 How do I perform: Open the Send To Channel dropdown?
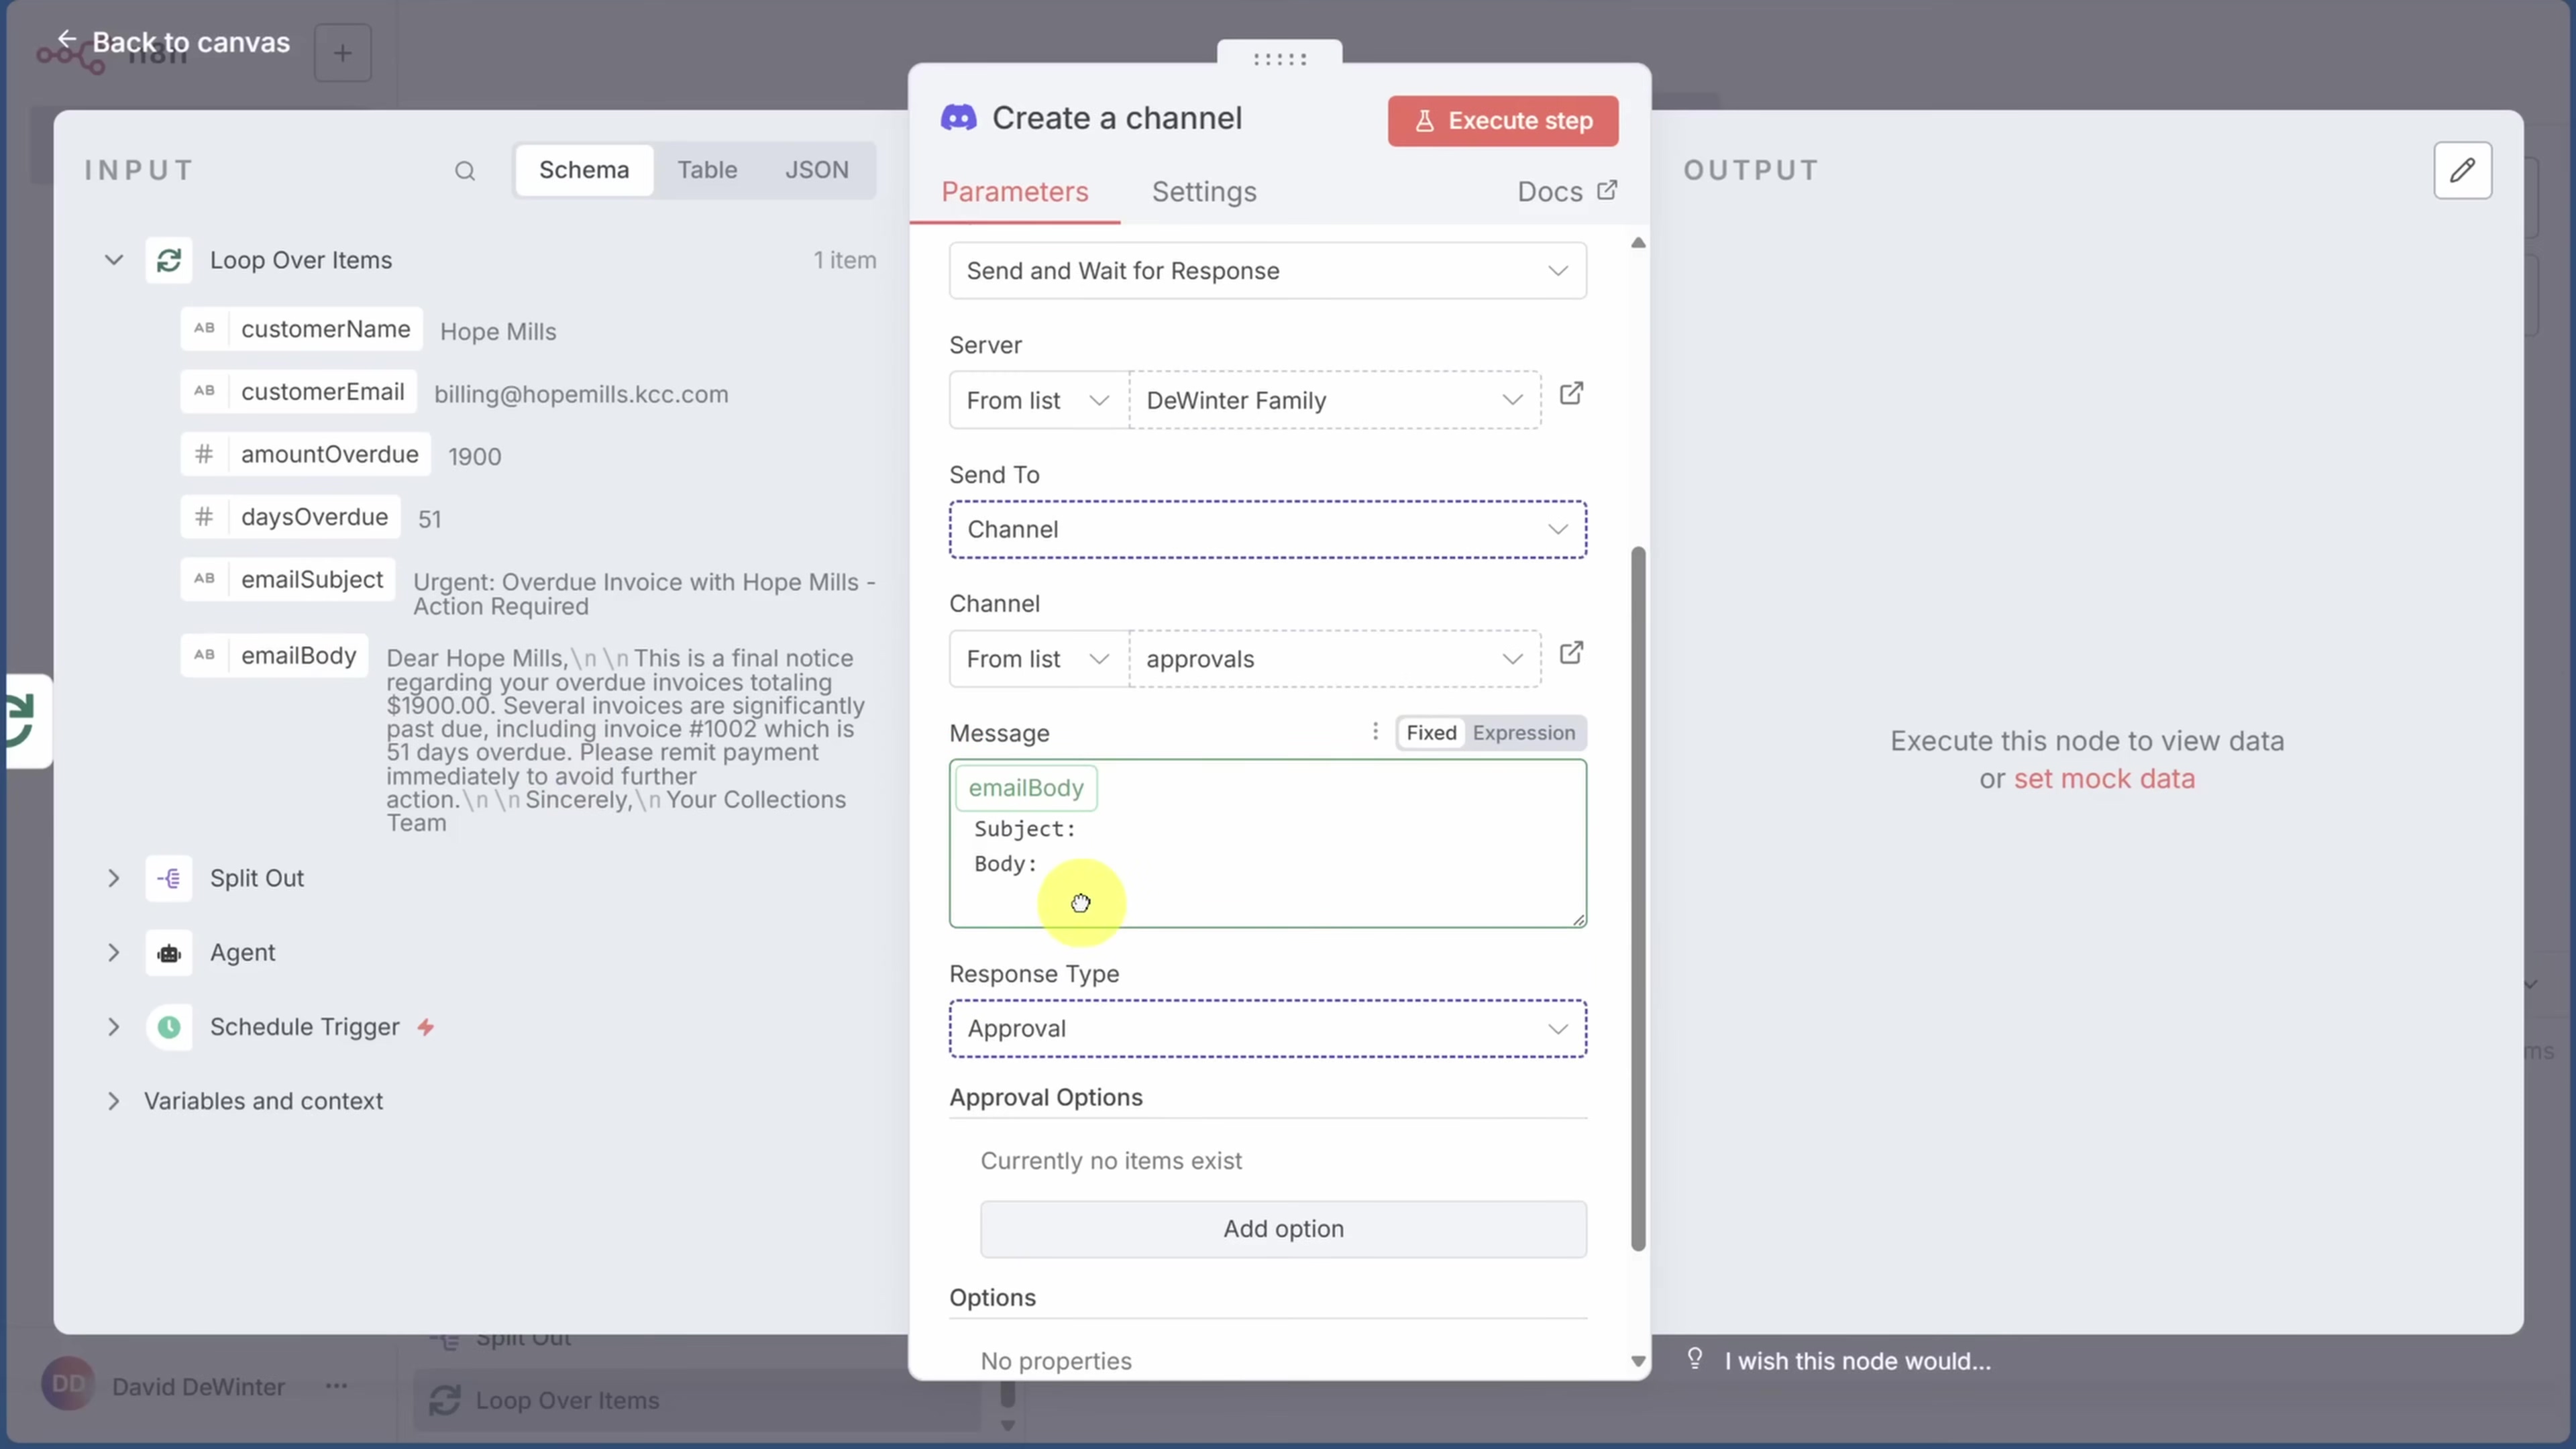pyautogui.click(x=1267, y=529)
